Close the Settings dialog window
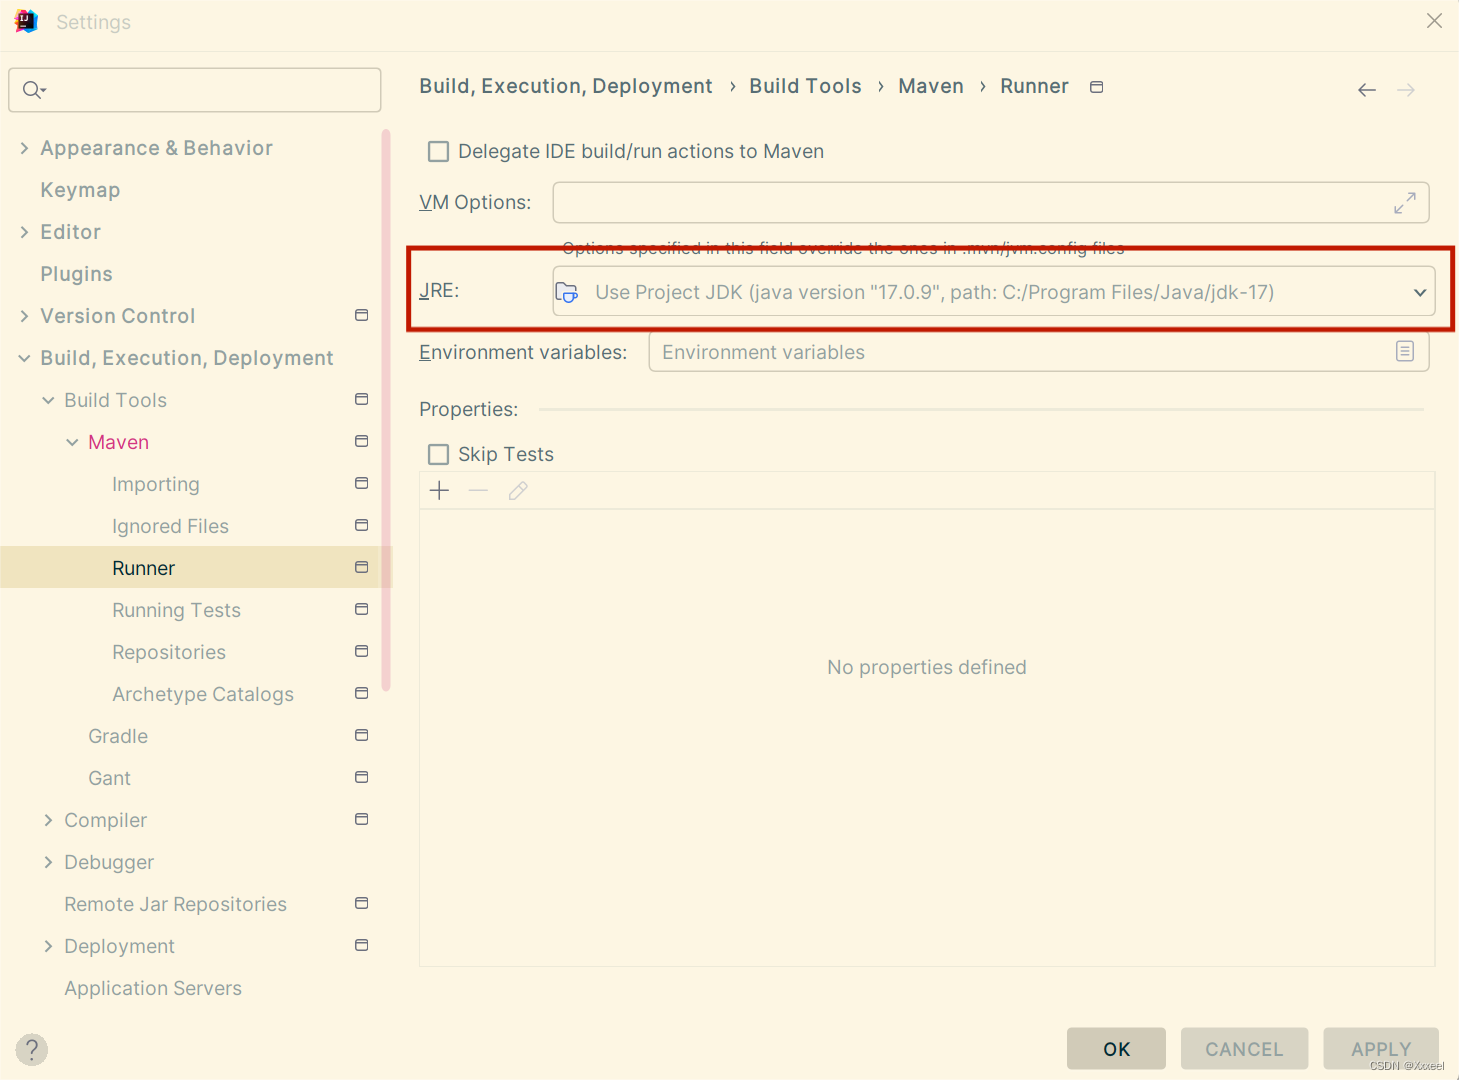The height and width of the screenshot is (1080, 1459). click(1434, 21)
